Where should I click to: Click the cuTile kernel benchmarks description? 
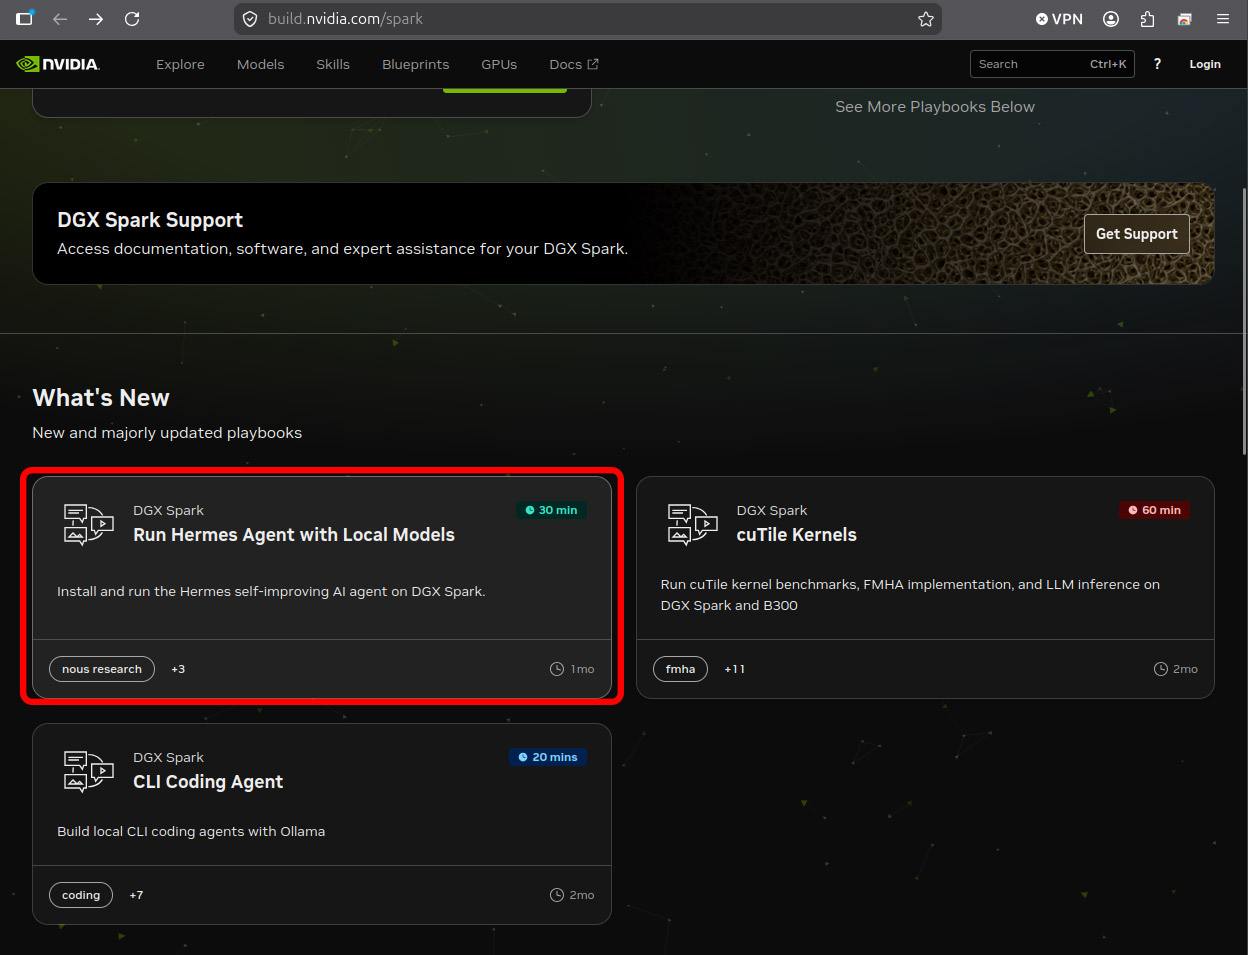[910, 595]
